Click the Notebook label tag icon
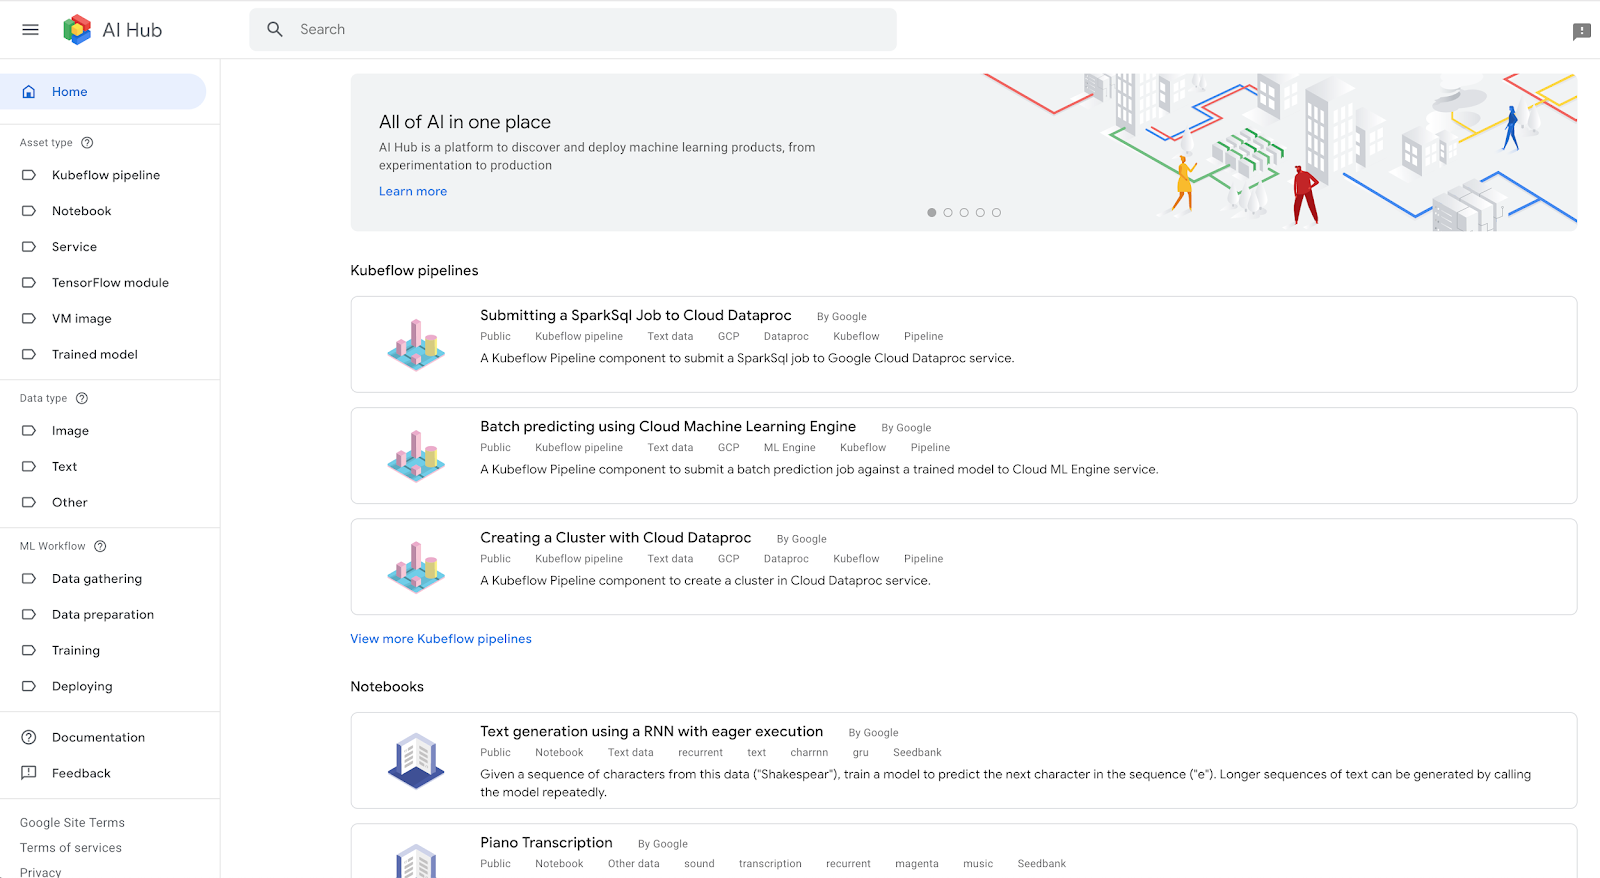Viewport: 1600px width, 878px height. tap(29, 211)
